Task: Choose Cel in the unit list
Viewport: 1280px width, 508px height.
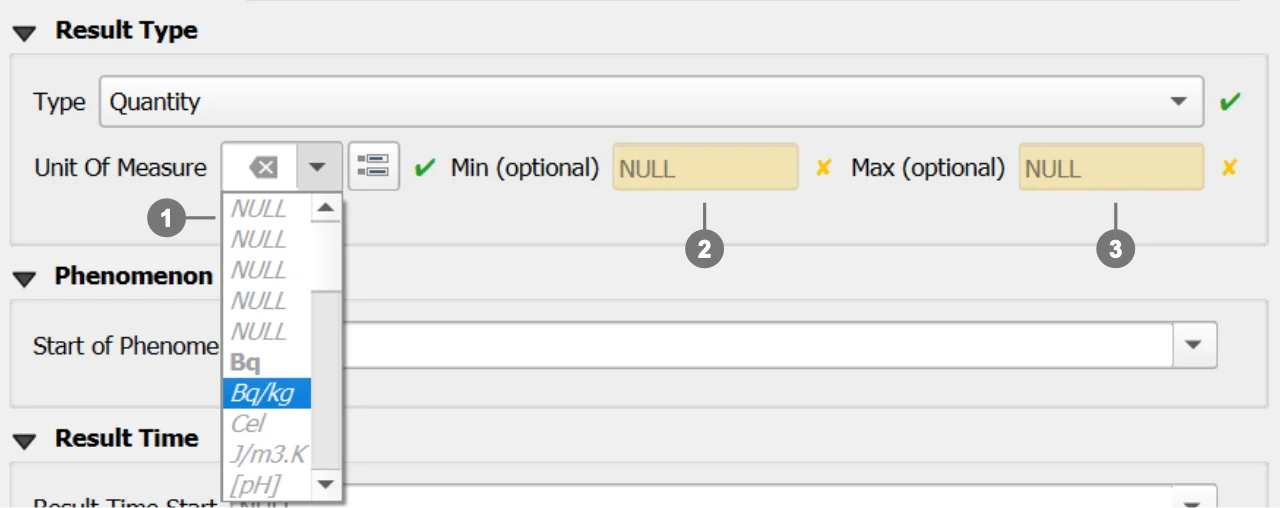Action: pos(249,424)
